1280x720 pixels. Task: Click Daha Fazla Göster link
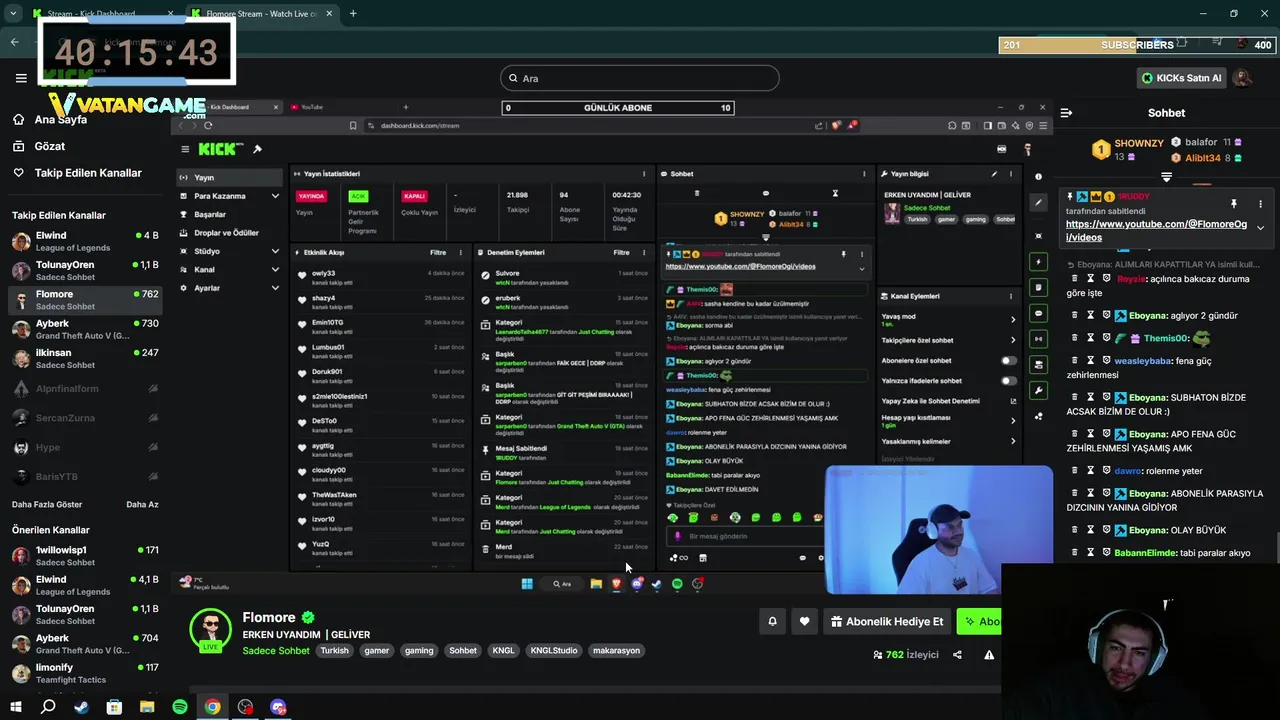point(47,505)
